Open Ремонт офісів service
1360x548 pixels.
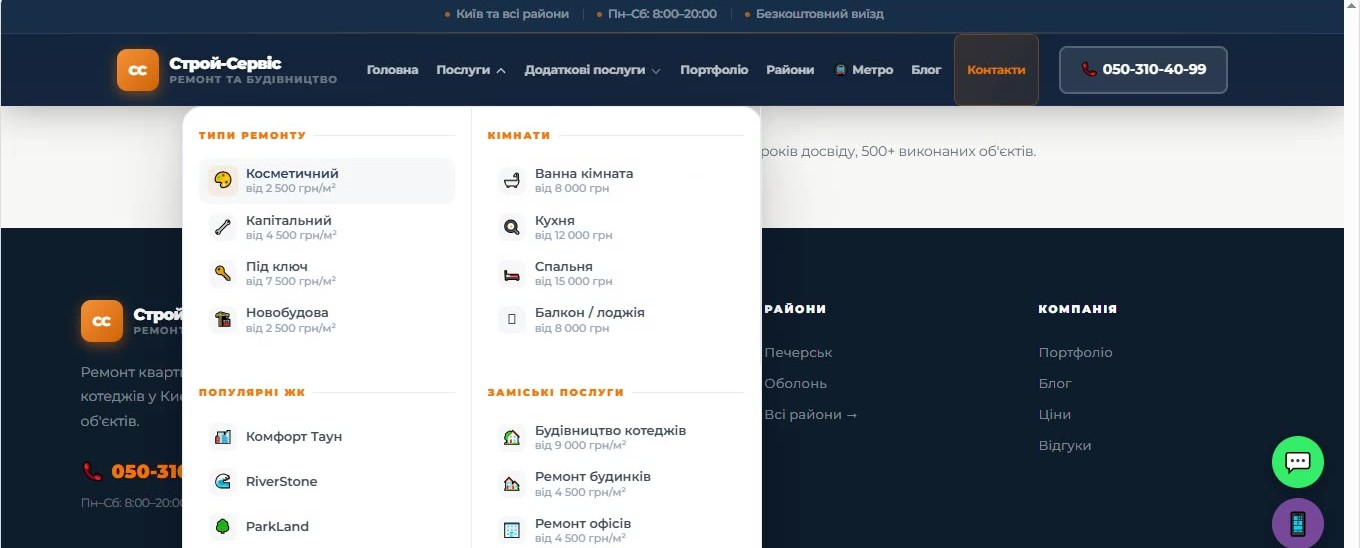616,530
